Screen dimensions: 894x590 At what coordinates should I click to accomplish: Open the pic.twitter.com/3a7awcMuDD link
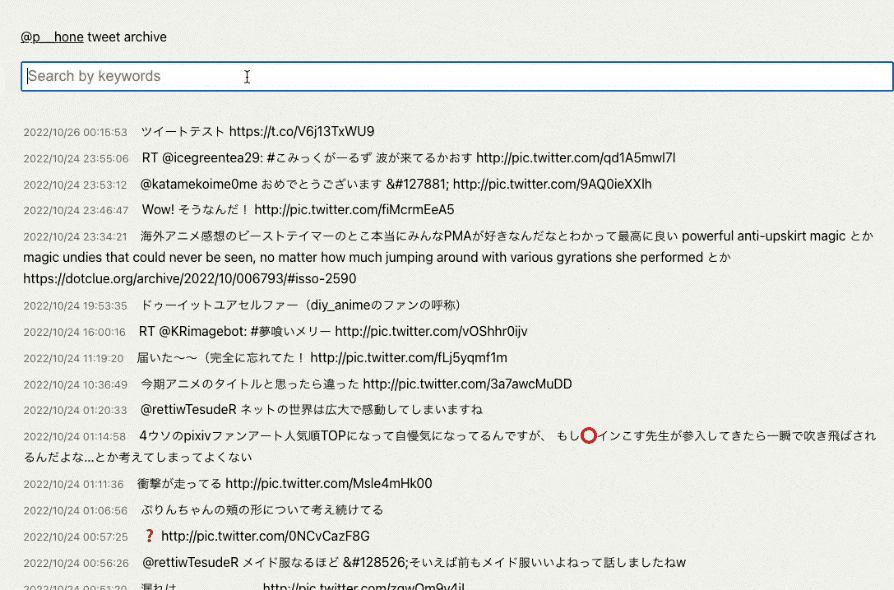point(467,384)
